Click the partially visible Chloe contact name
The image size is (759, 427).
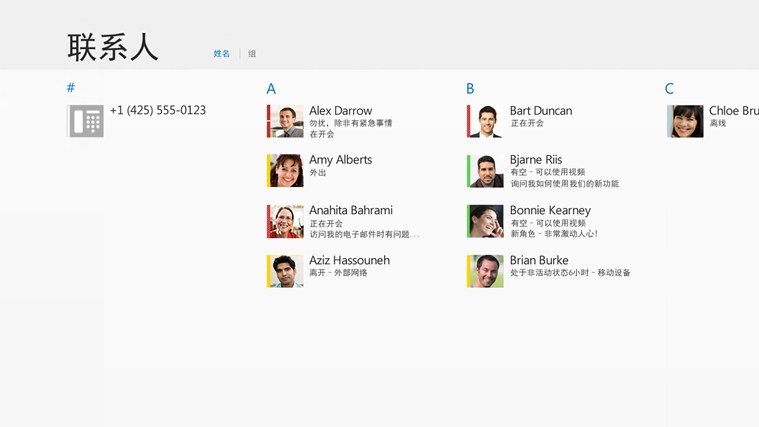click(734, 110)
